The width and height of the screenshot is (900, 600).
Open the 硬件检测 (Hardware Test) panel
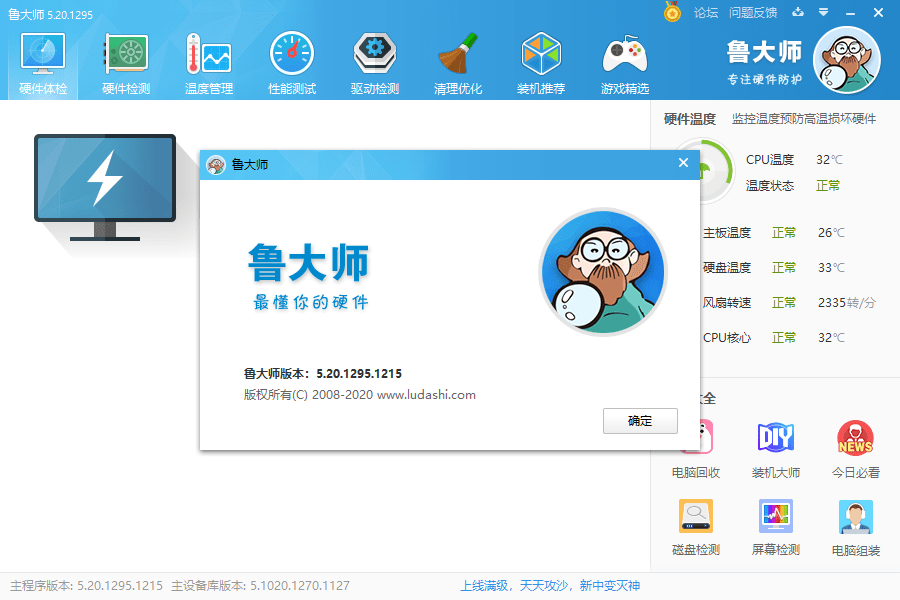point(124,60)
